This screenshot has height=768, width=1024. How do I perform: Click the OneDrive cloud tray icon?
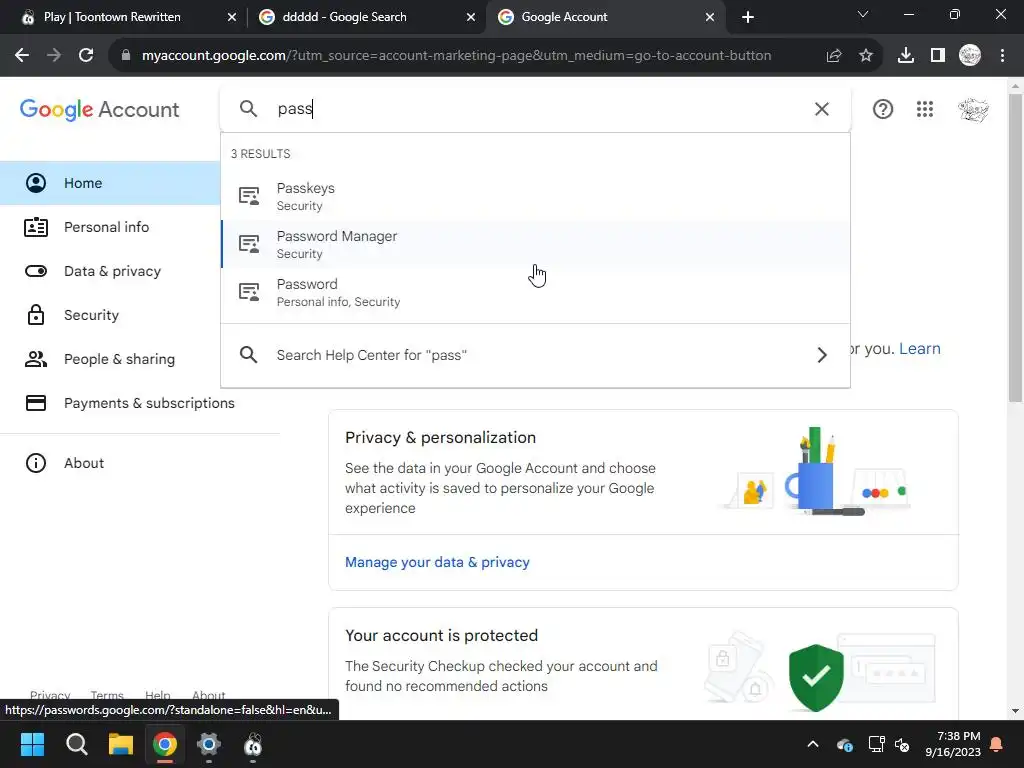(844, 744)
